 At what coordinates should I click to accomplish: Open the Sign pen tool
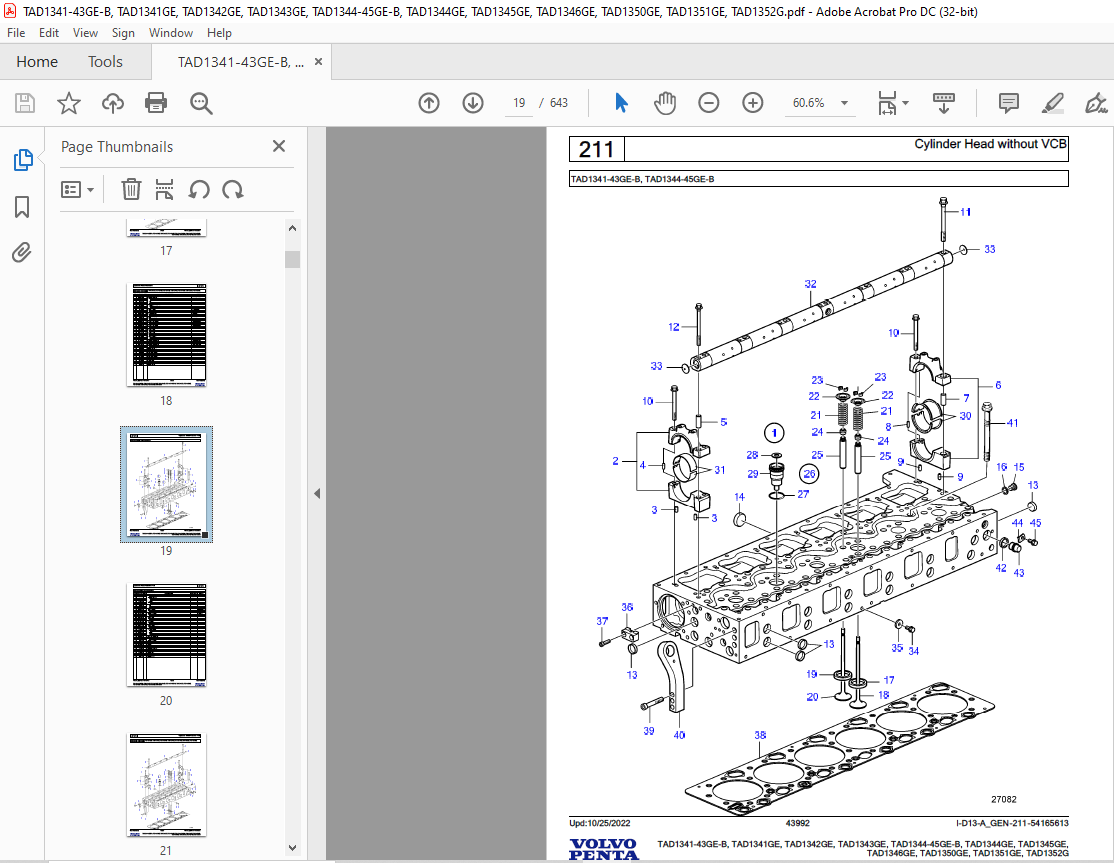coord(1096,103)
